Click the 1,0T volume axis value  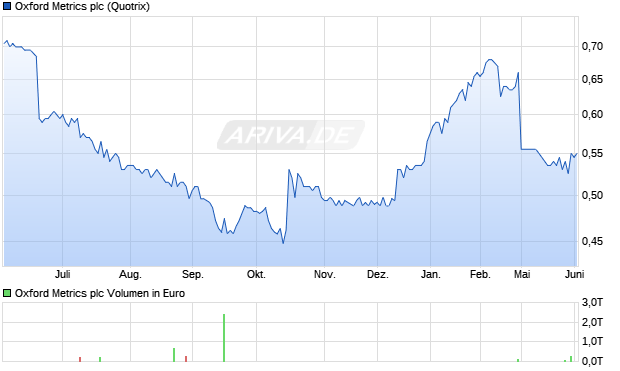[592, 341]
